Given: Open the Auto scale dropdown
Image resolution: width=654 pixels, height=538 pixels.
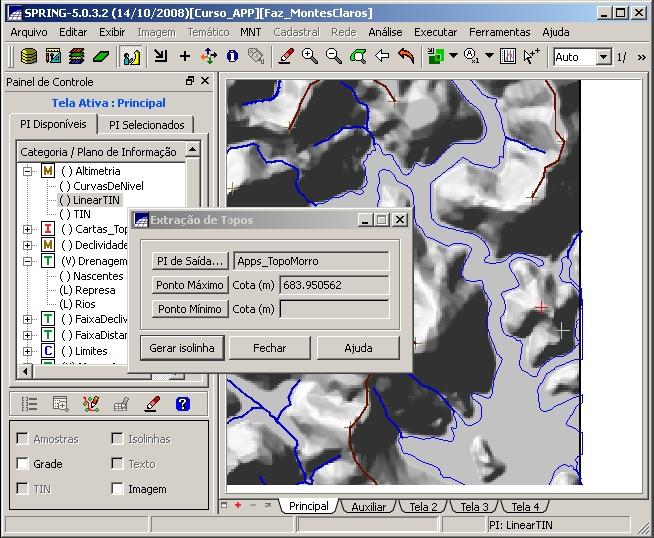Looking at the screenshot, I should click(603, 57).
